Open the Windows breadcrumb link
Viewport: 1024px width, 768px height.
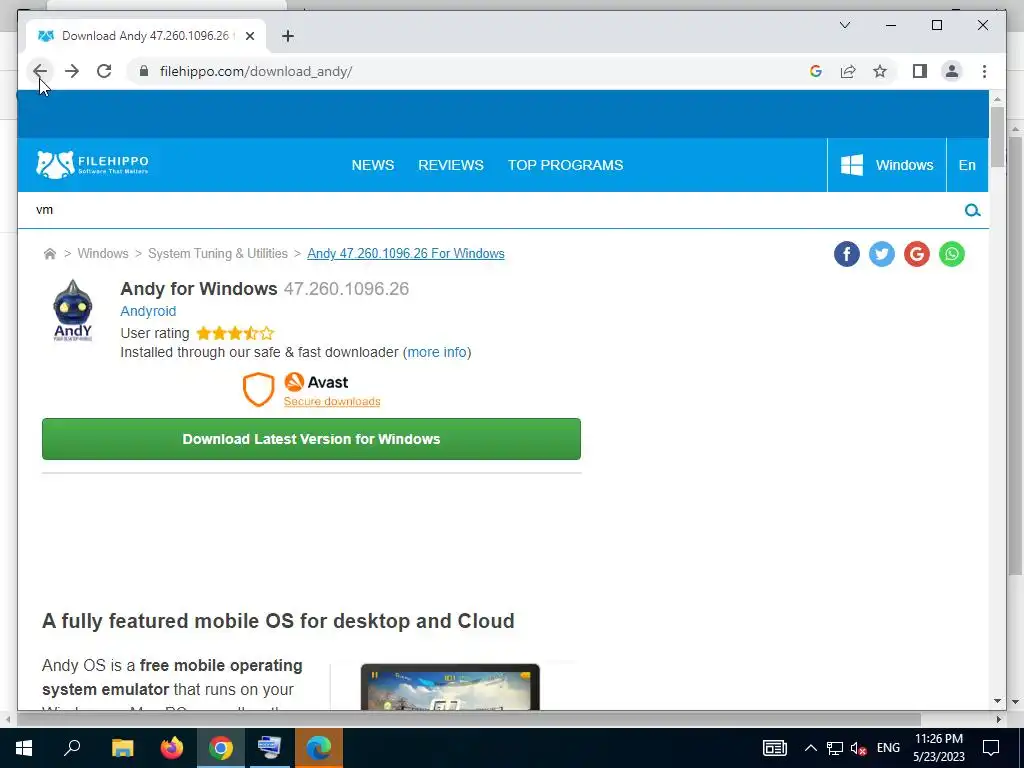[x=103, y=253]
